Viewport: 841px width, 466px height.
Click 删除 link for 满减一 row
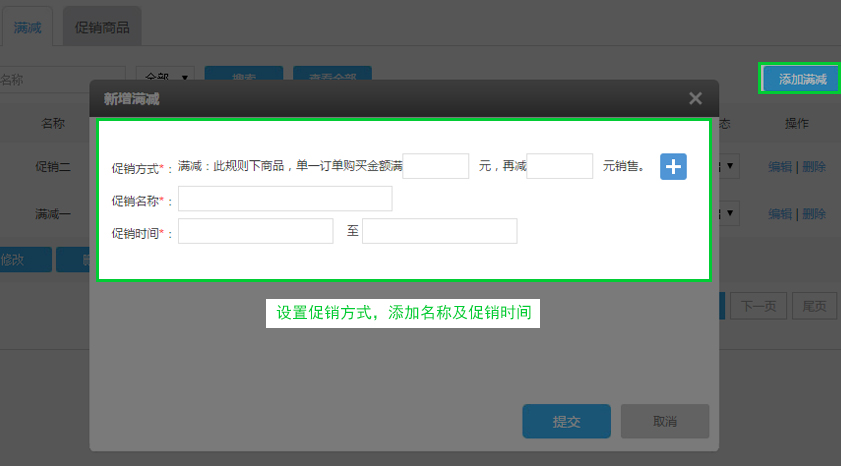pos(814,213)
